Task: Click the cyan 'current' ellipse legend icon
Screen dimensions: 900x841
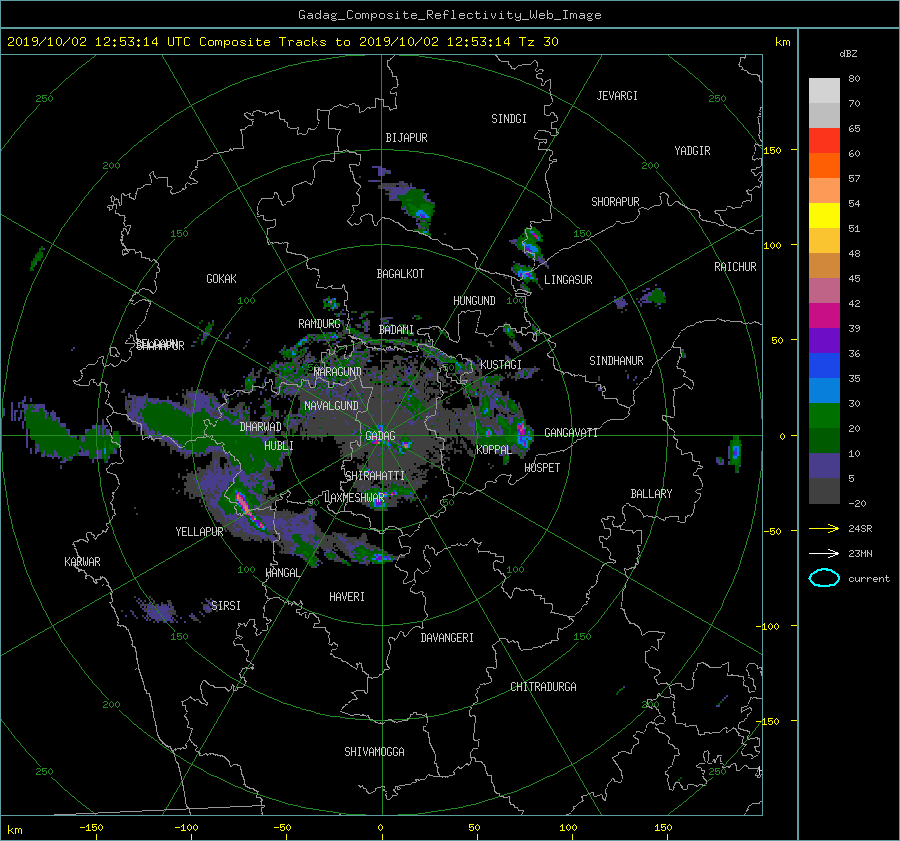Action: pyautogui.click(x=824, y=578)
